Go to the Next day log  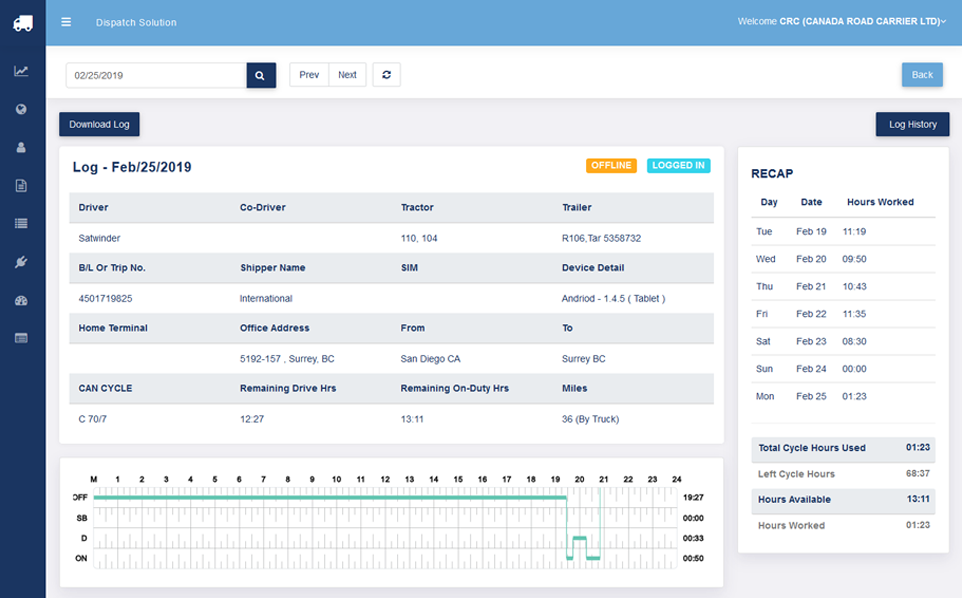click(347, 75)
